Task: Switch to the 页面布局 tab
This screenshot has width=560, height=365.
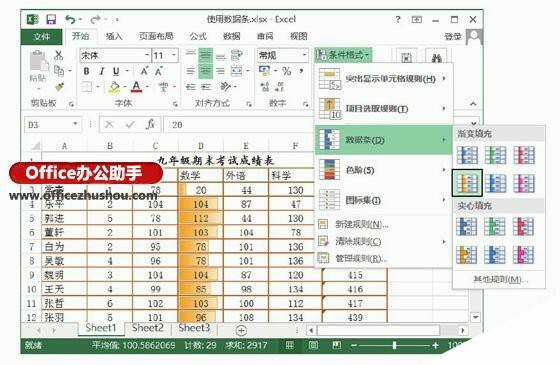Action: click(x=156, y=36)
